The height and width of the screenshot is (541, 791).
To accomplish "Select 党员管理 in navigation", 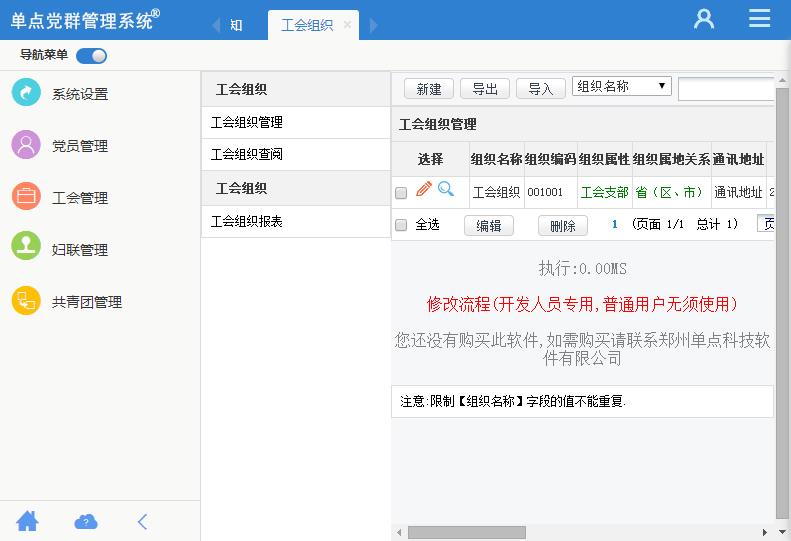I will (x=80, y=146).
